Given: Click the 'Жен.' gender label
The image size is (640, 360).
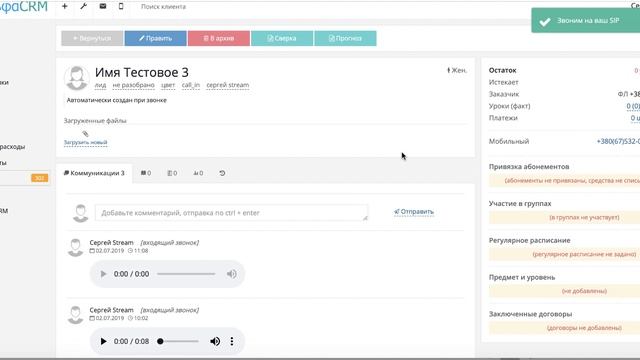Looking at the screenshot, I should (x=457, y=70).
